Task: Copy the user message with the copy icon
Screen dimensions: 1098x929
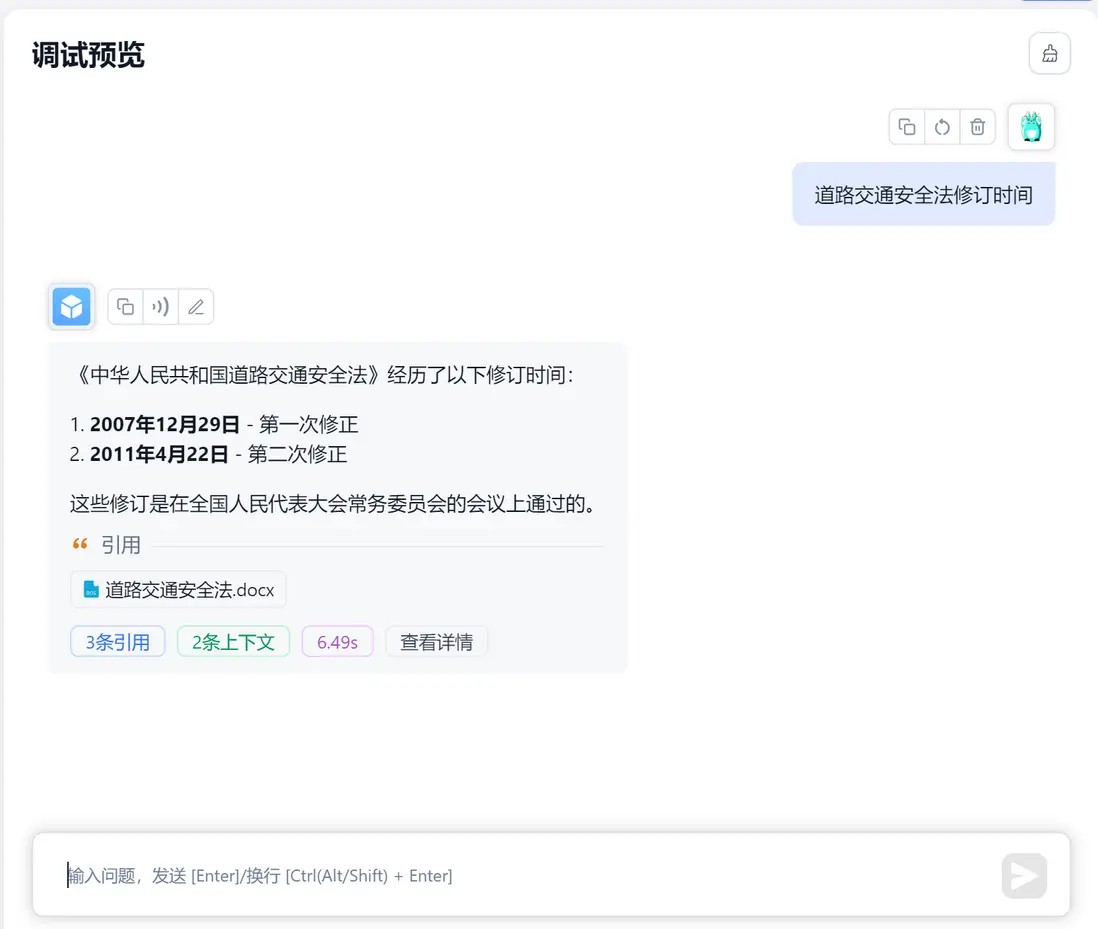Action: coord(907,127)
